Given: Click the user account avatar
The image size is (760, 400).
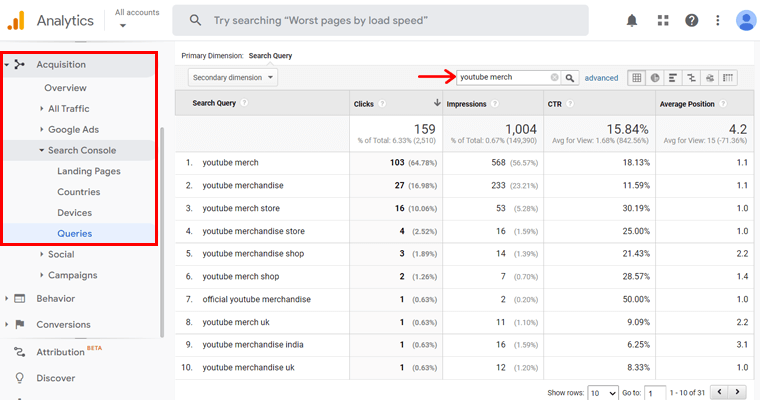Looking at the screenshot, I should tap(745, 20).
